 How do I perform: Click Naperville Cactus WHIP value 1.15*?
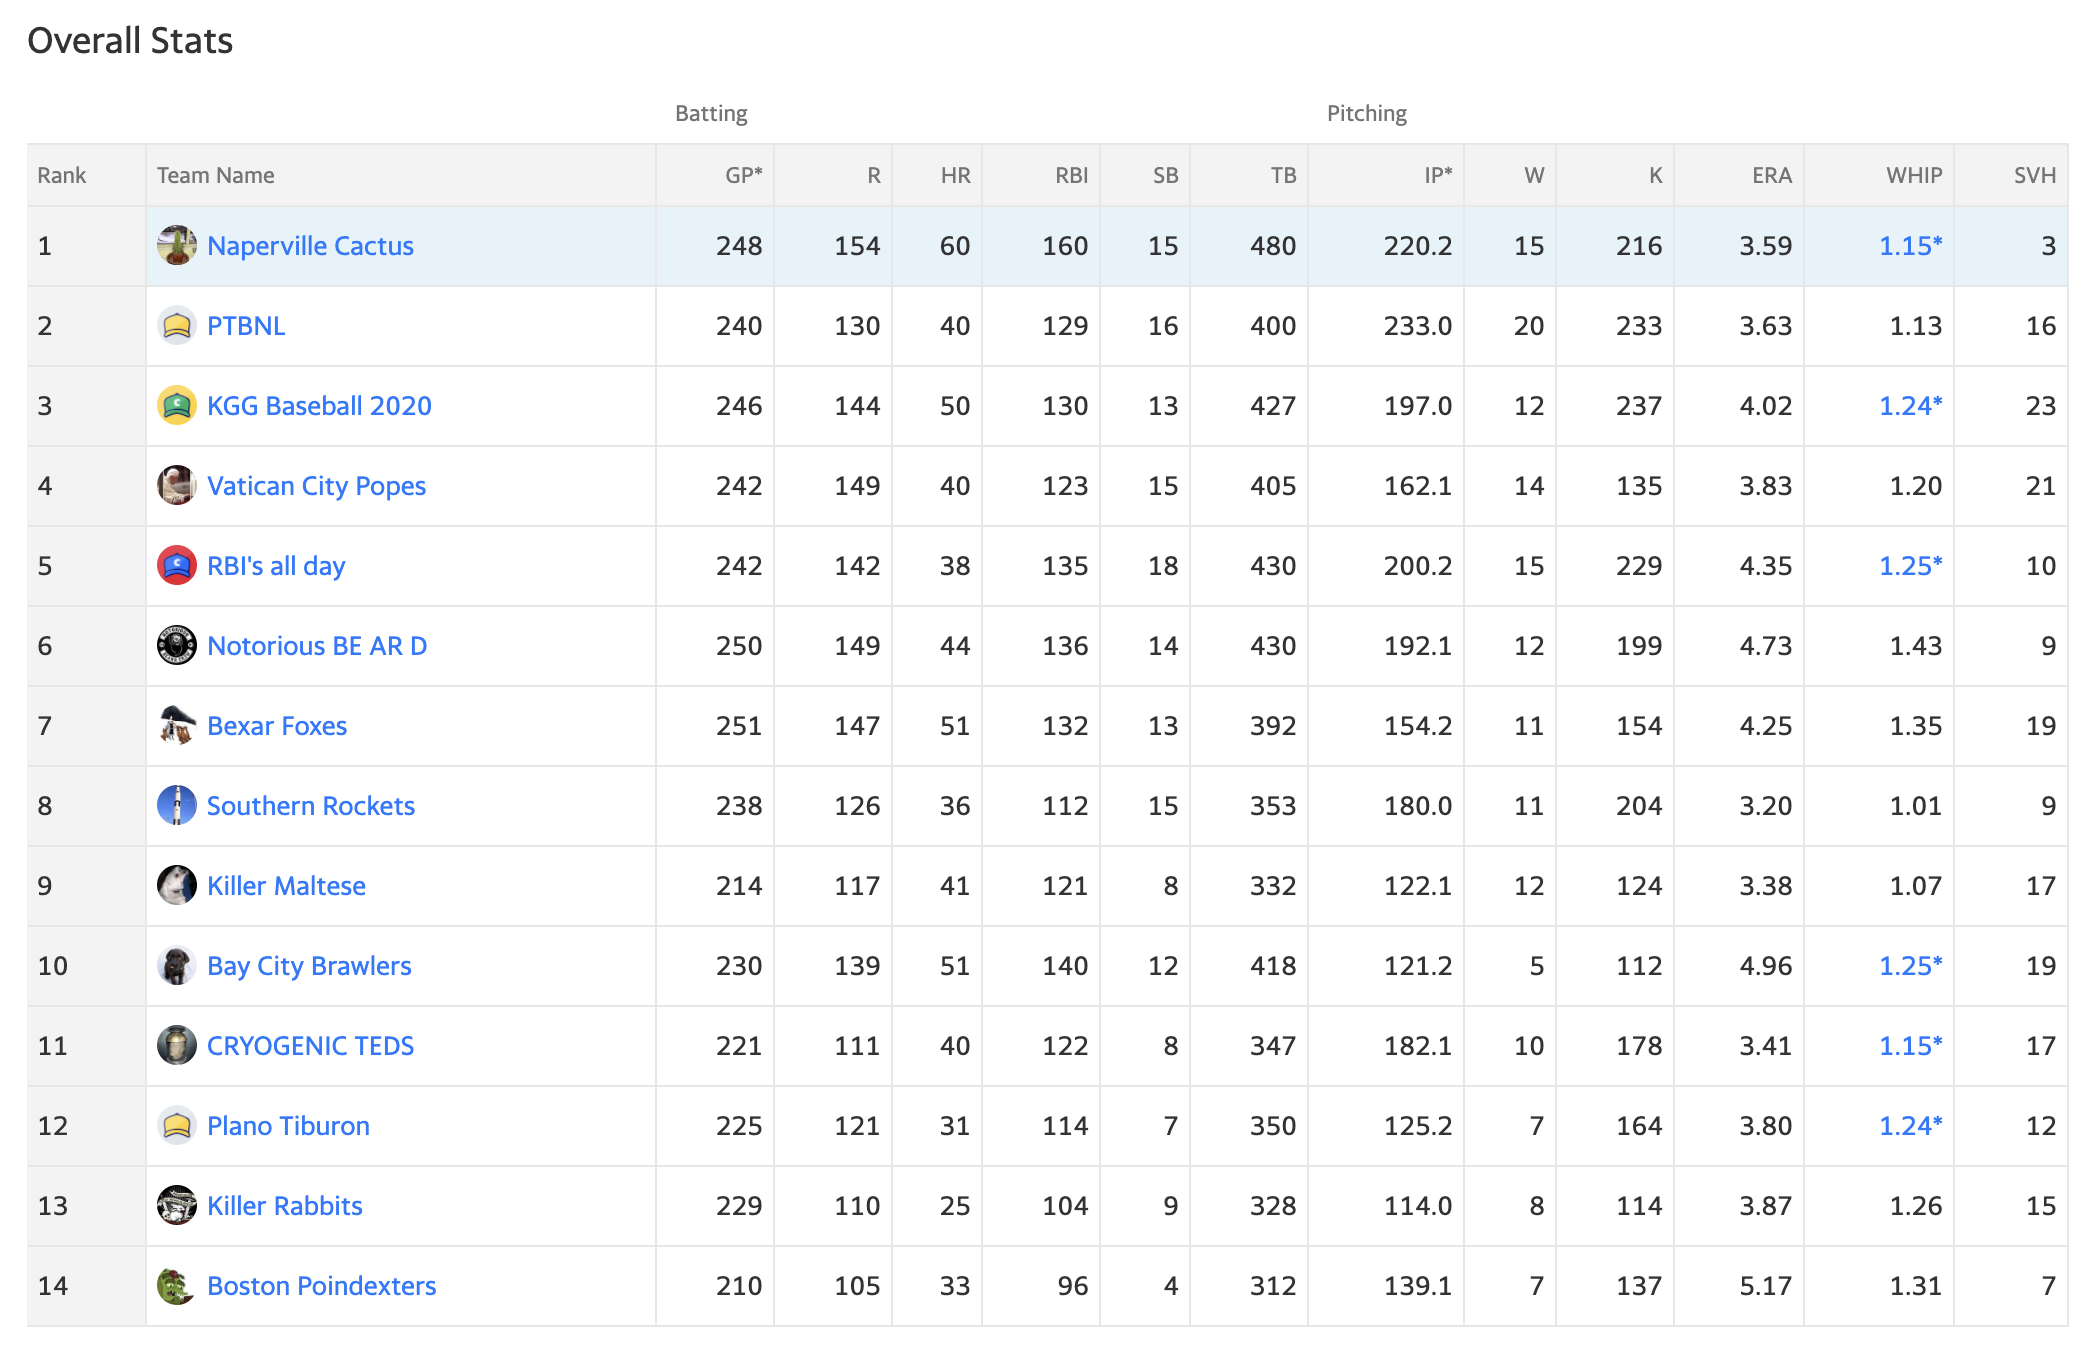[x=1910, y=246]
